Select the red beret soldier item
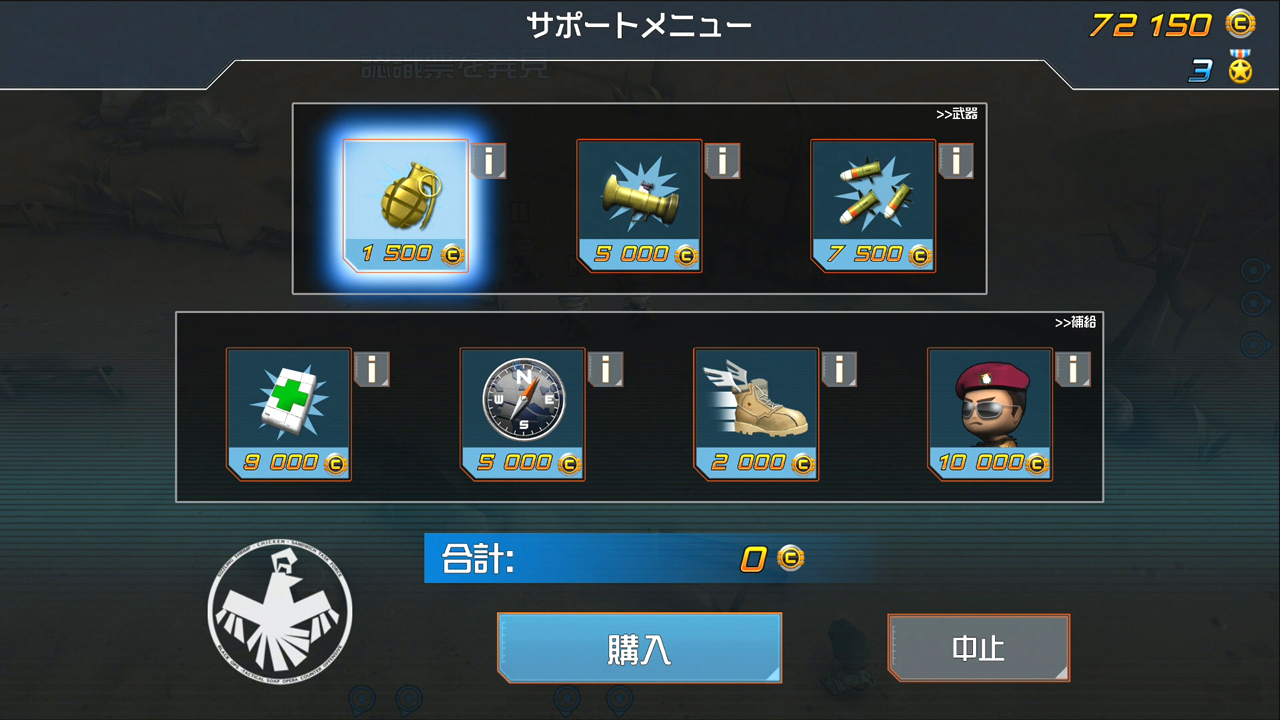 pos(990,414)
